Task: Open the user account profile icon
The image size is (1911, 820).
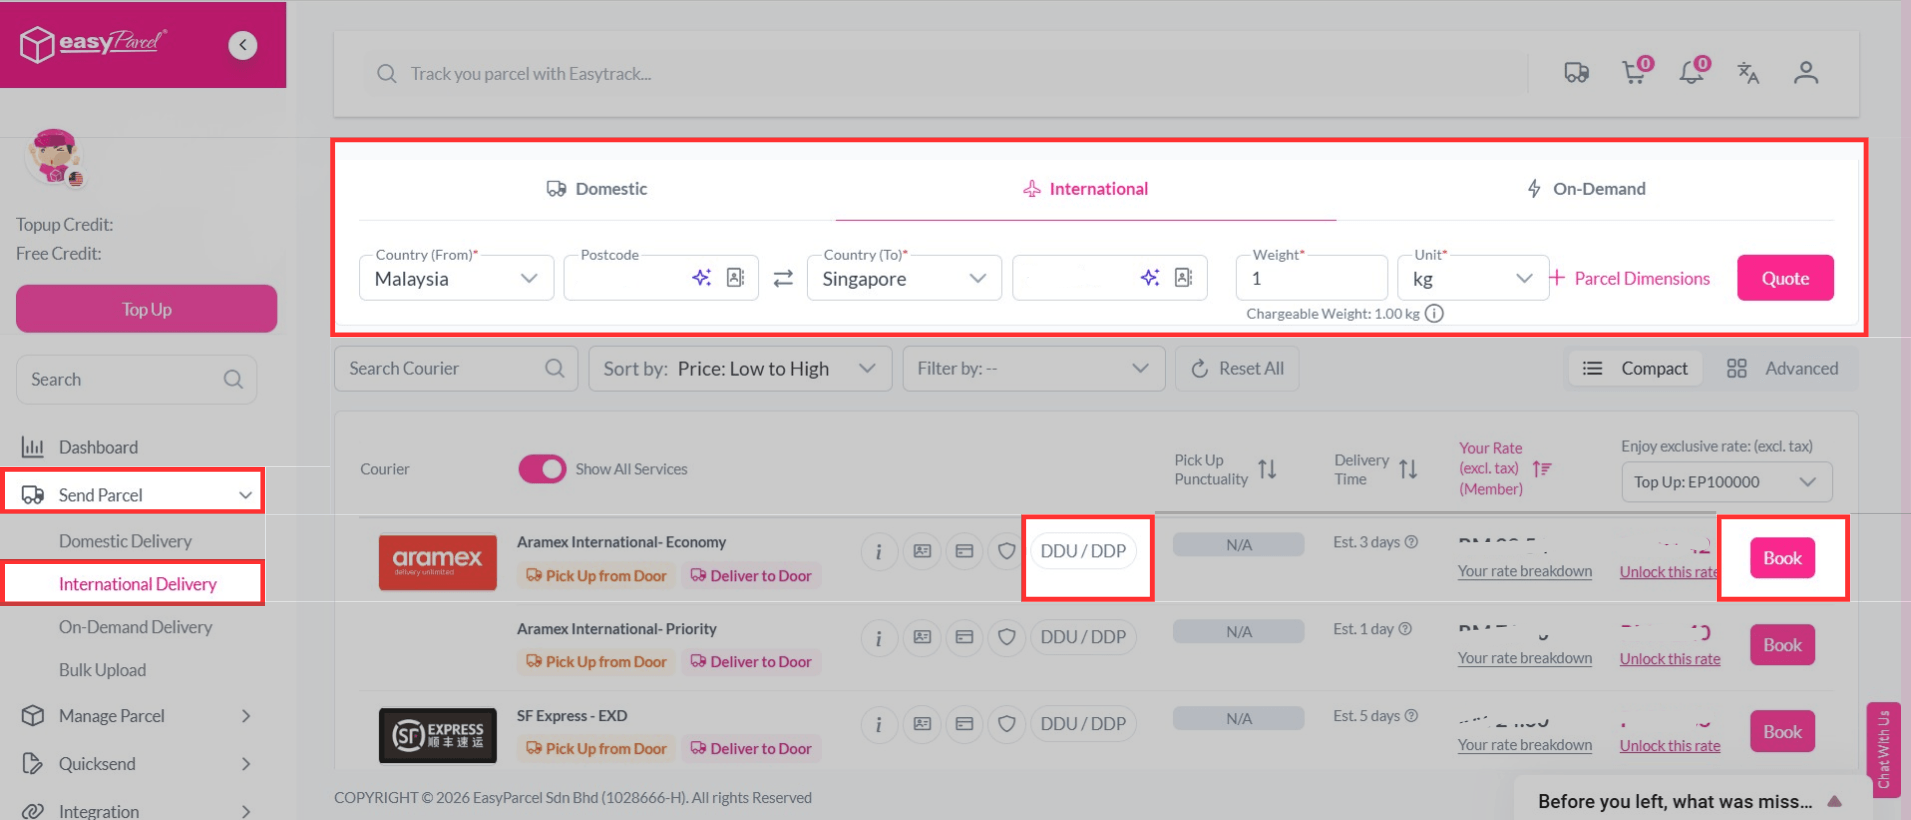Action: click(x=1805, y=73)
